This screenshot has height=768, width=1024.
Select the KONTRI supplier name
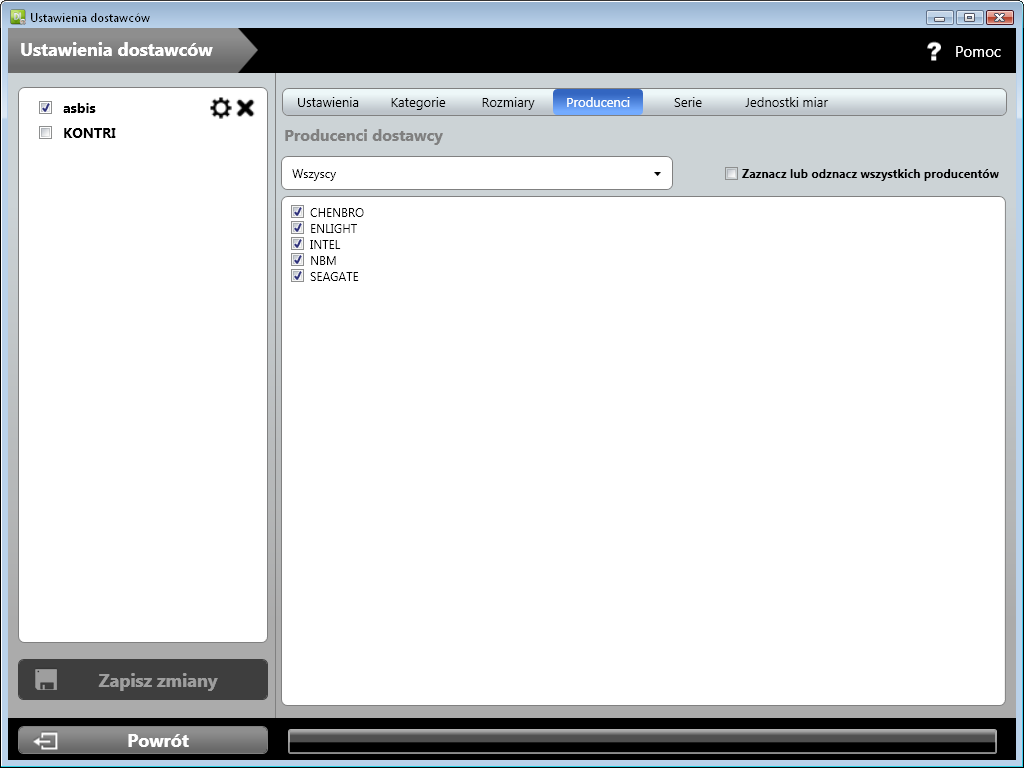click(89, 133)
